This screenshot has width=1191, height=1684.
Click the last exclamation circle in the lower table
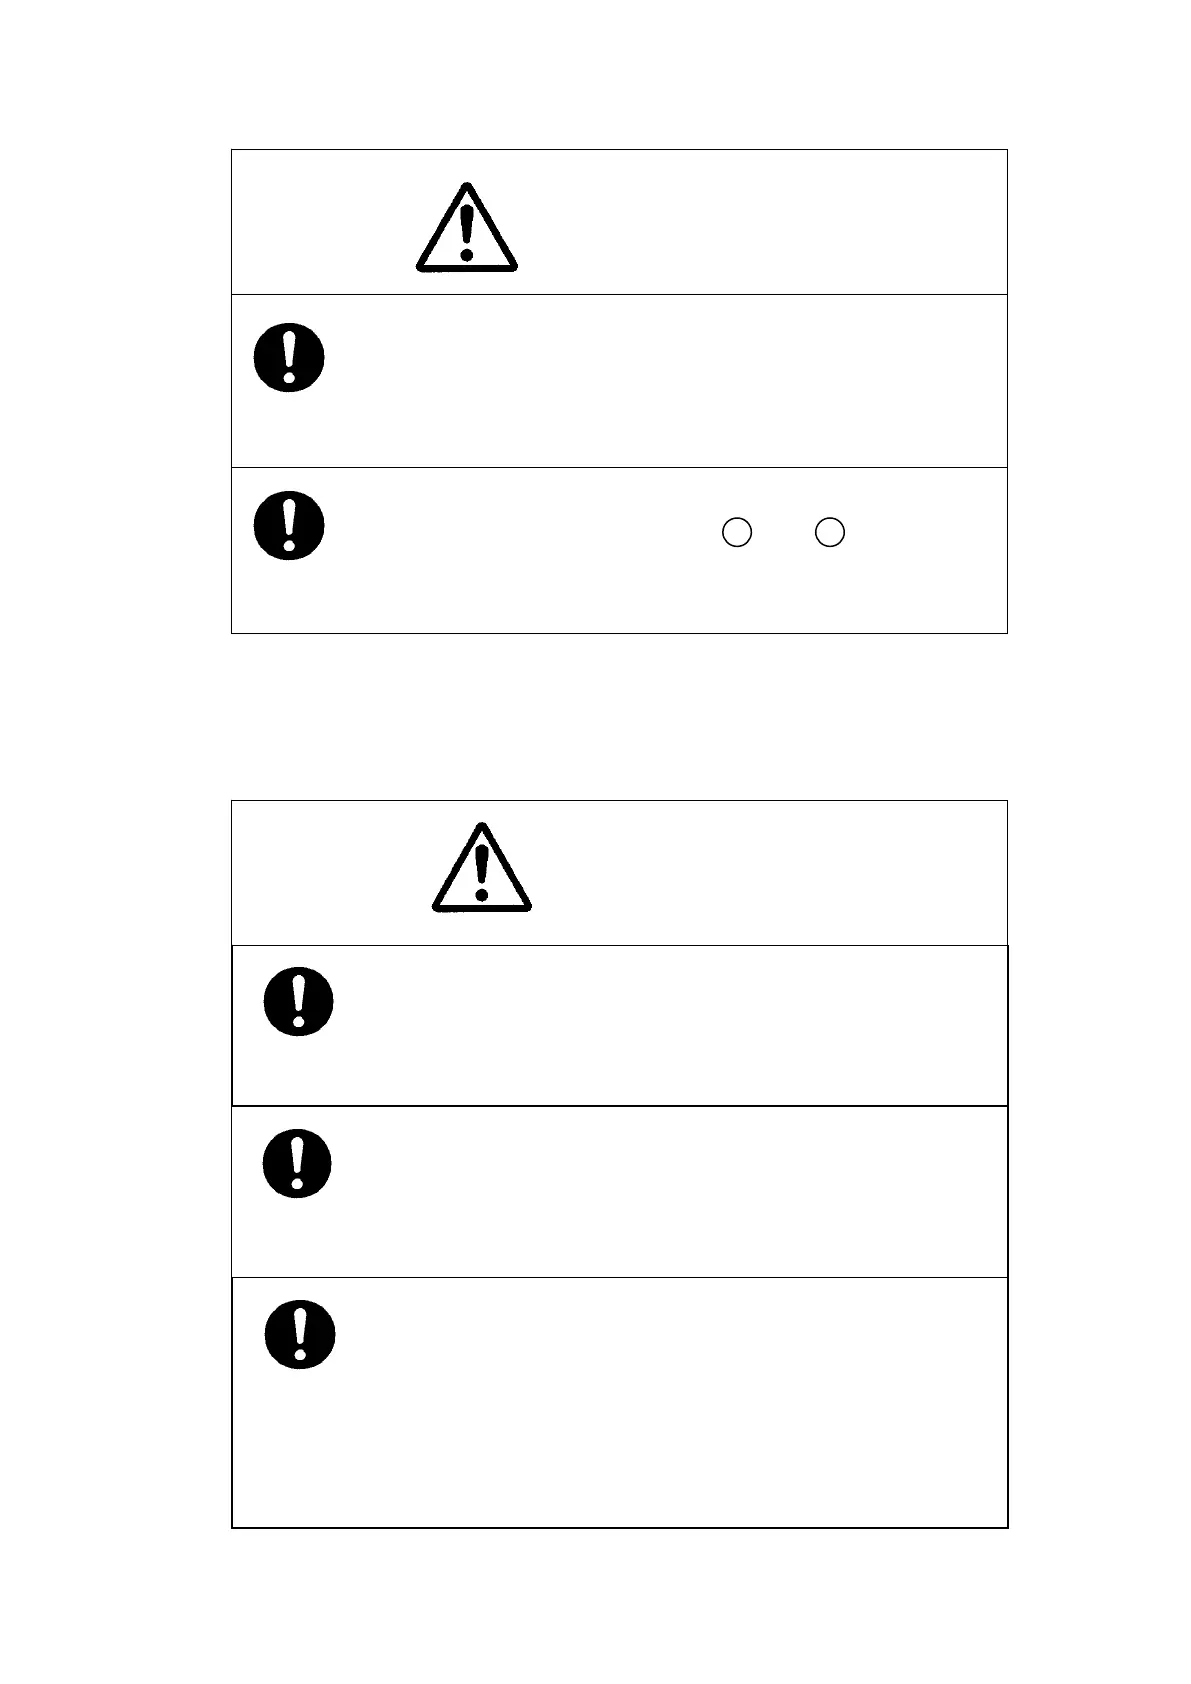299,1334
